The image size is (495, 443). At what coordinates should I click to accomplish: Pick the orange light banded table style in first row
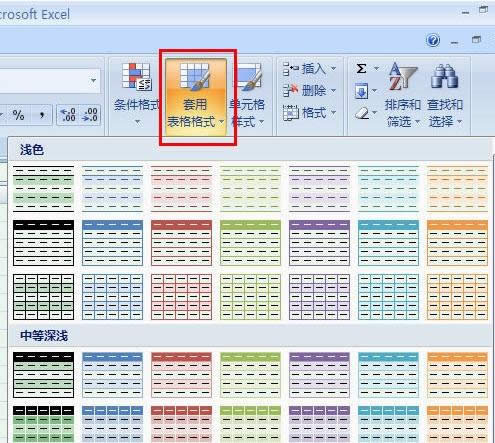457,189
